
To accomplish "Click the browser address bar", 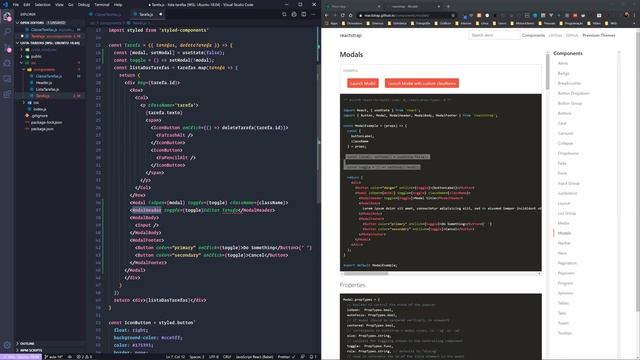I will click(x=406, y=15).
